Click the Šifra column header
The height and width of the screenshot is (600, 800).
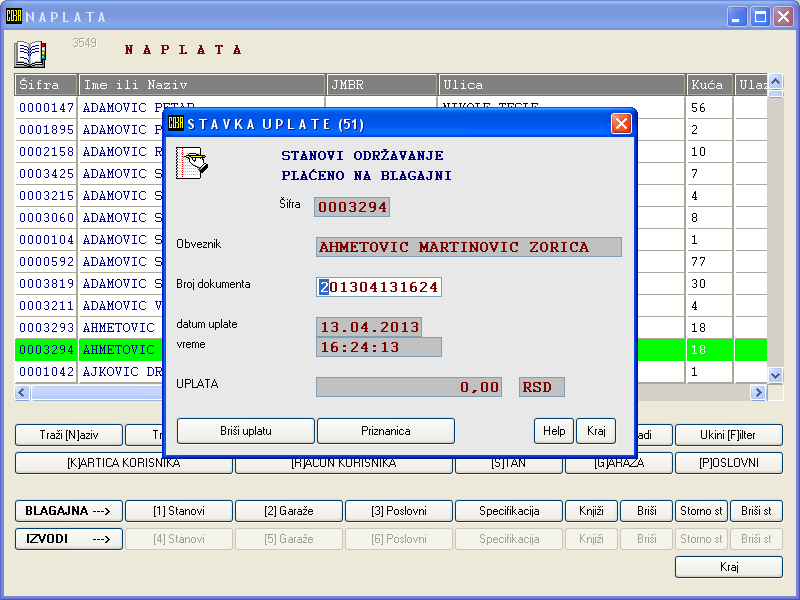(x=46, y=85)
